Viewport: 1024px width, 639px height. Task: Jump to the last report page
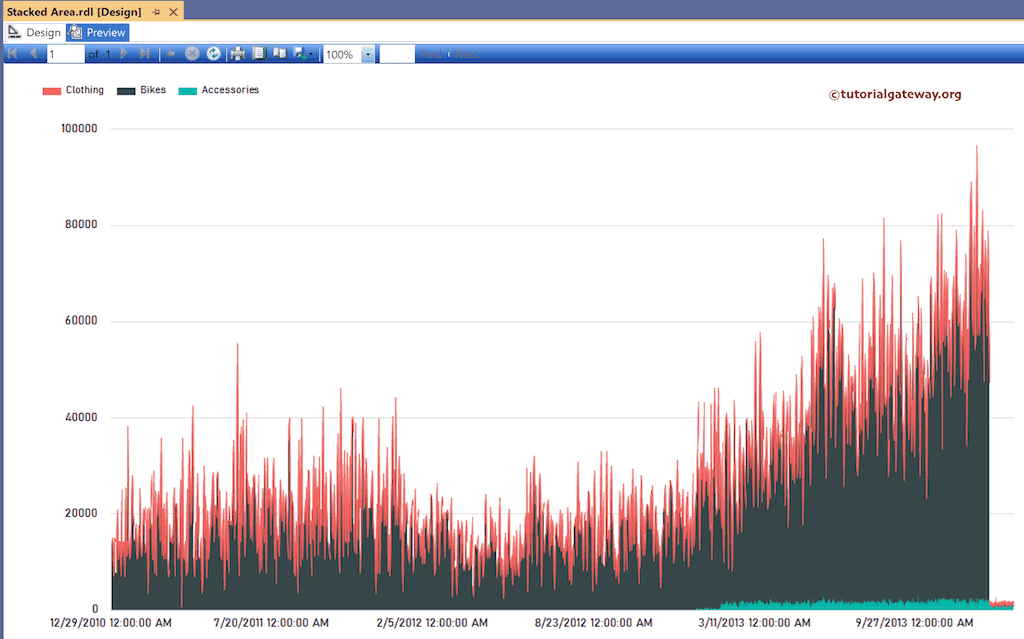tap(145, 54)
